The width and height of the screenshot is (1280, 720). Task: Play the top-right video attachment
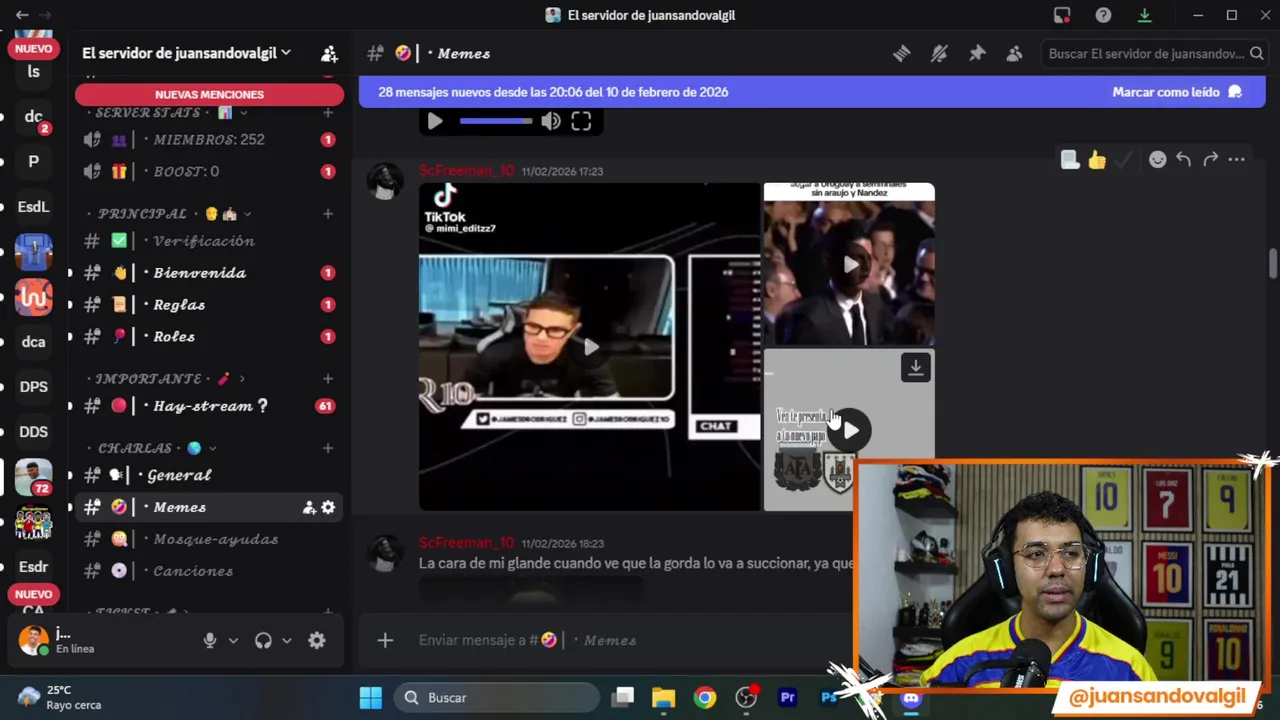pos(849,264)
